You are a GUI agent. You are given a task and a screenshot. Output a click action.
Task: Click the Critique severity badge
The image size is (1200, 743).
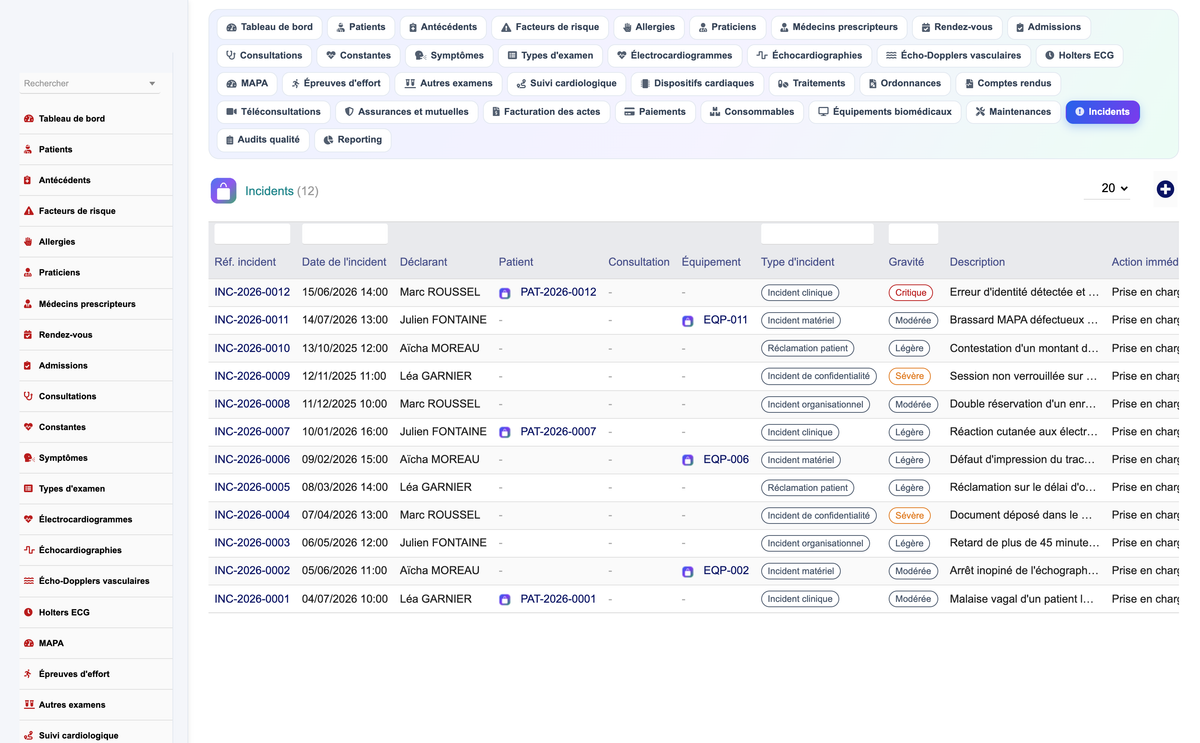pos(910,293)
